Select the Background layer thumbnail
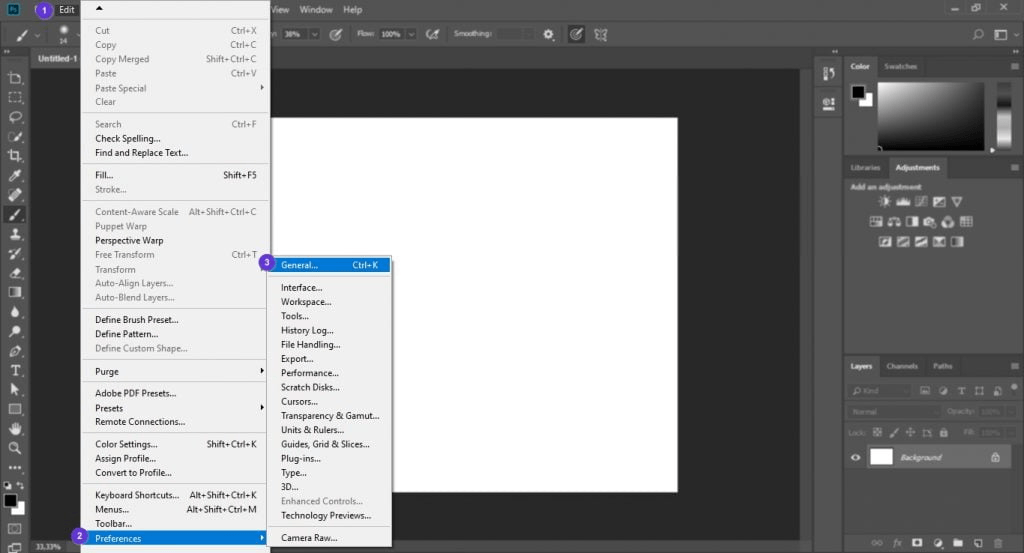The width and height of the screenshot is (1024, 553). click(881, 457)
